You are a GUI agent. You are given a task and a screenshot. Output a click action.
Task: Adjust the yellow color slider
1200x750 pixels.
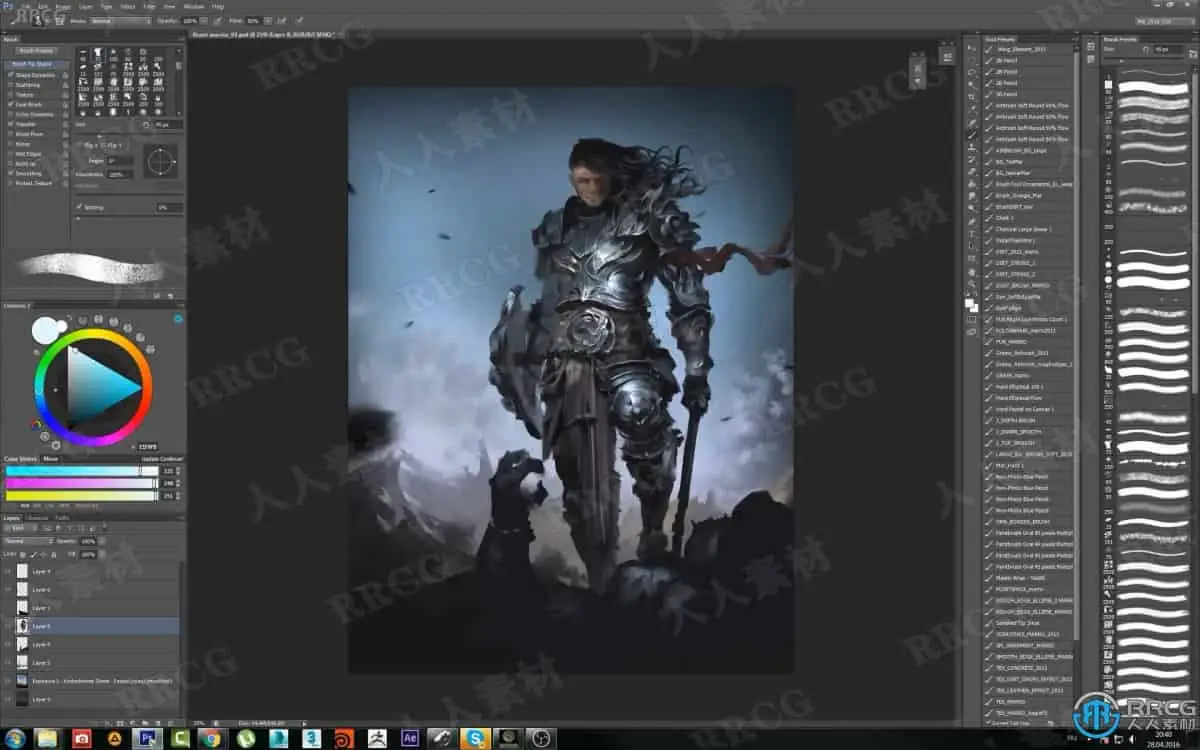81,495
